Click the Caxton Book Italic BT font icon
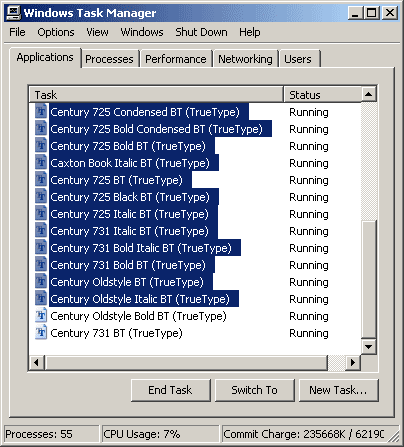This screenshot has width=404, height=447. pyautogui.click(x=41, y=162)
